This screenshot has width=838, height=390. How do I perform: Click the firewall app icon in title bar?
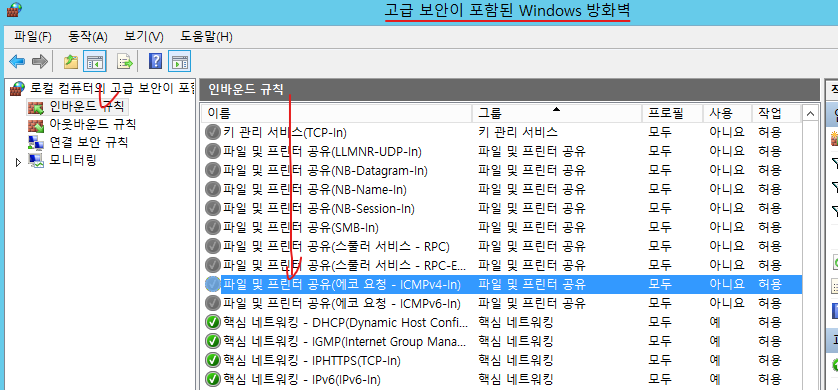pyautogui.click(x=14, y=9)
